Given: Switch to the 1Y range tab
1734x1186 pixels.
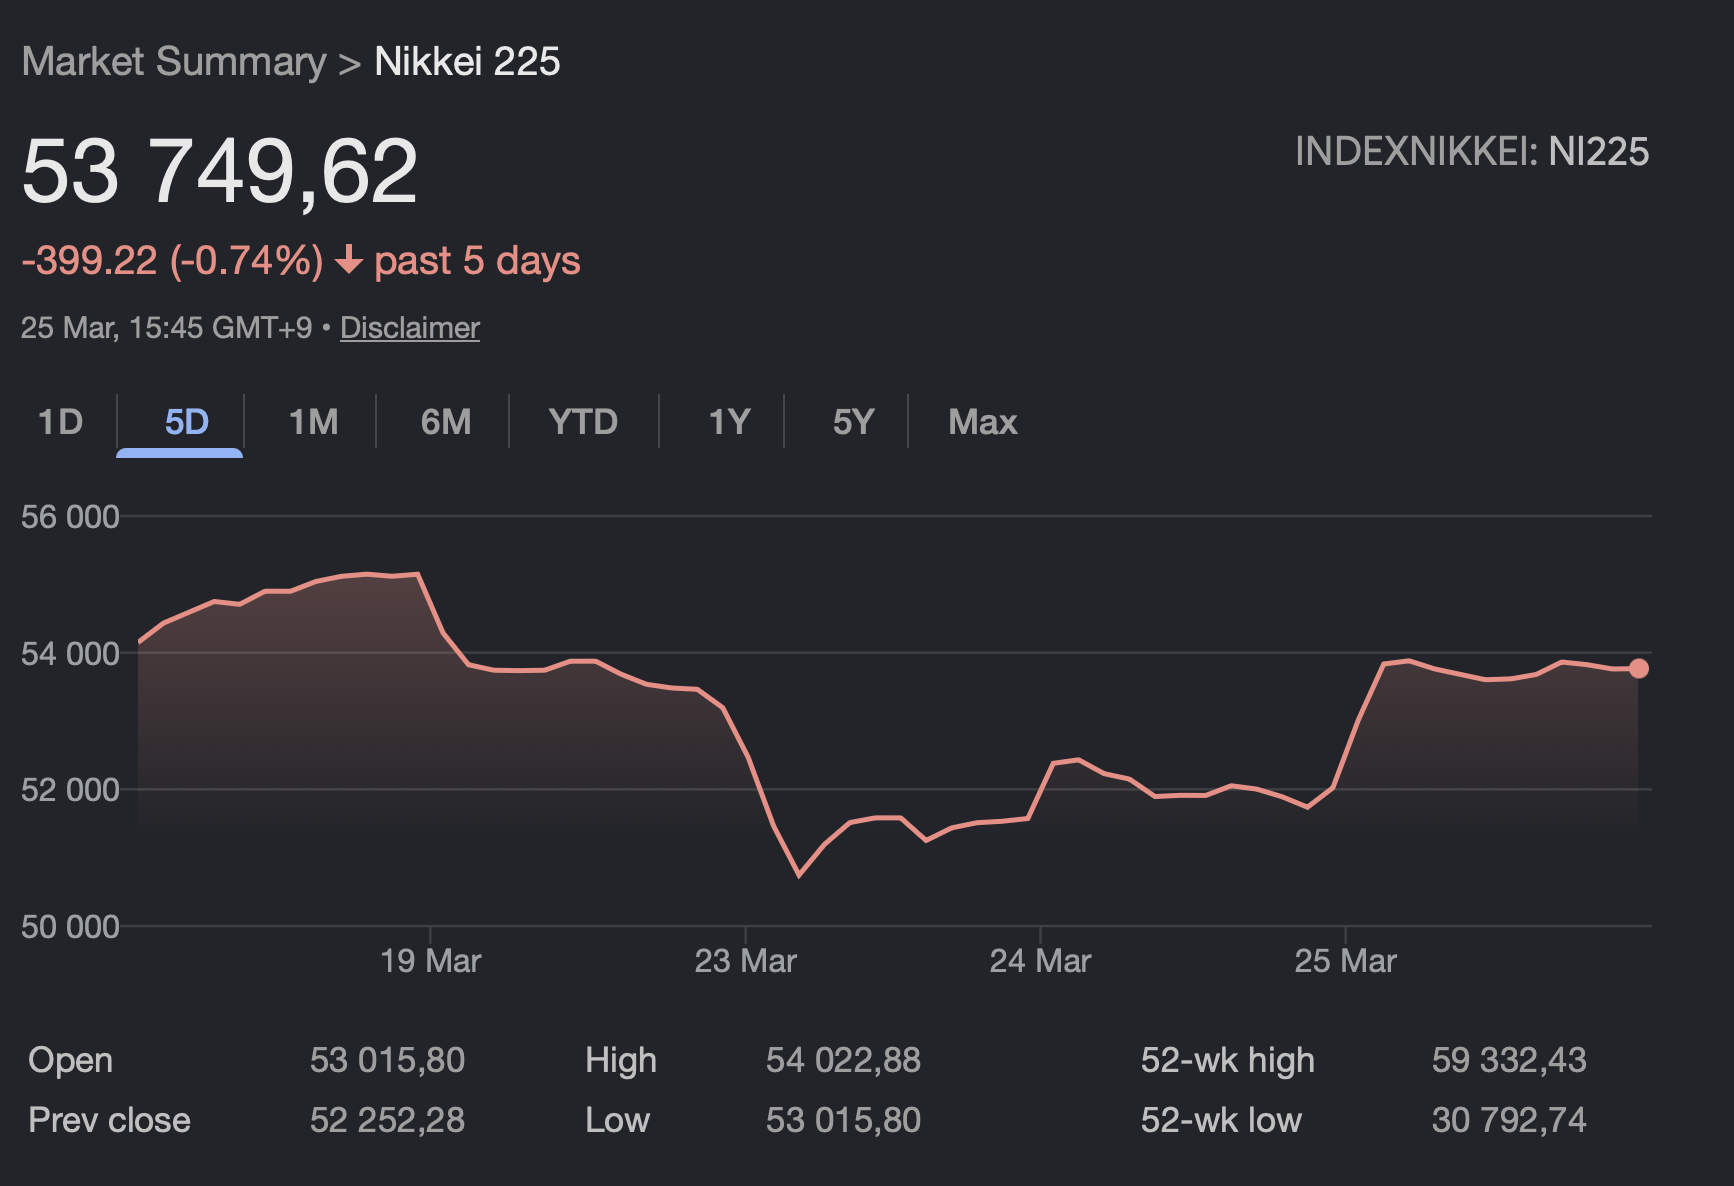Looking at the screenshot, I should point(729,422).
